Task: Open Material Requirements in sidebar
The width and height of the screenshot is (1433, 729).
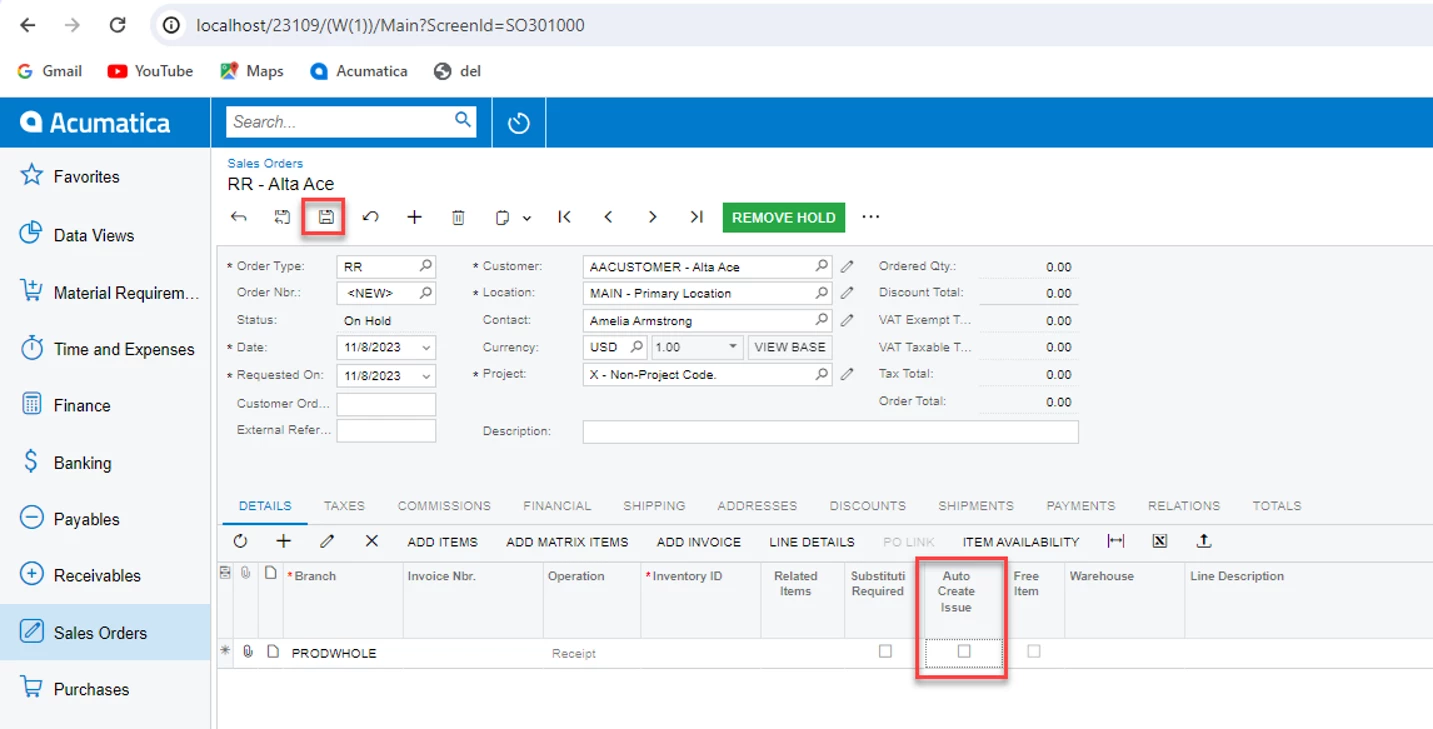Action: tap(105, 292)
